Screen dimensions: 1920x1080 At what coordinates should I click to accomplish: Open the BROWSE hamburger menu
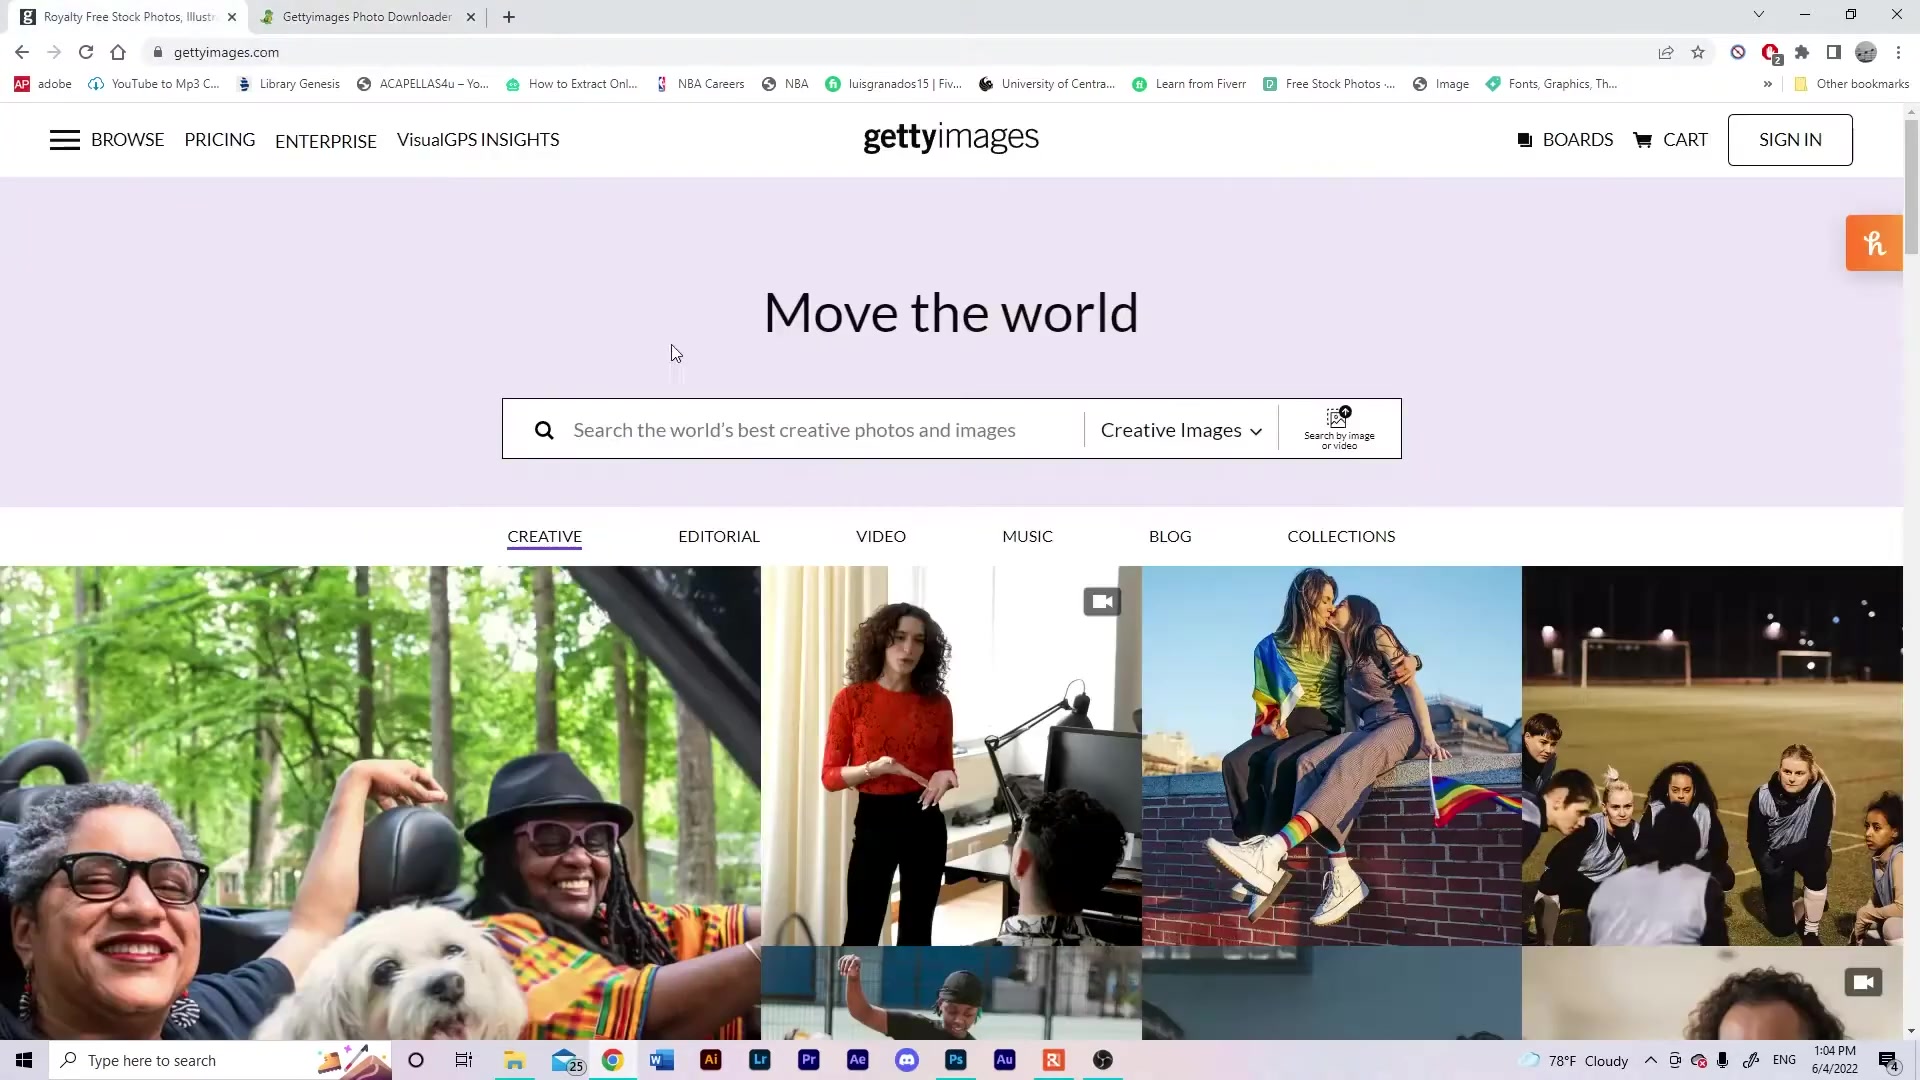(65, 140)
